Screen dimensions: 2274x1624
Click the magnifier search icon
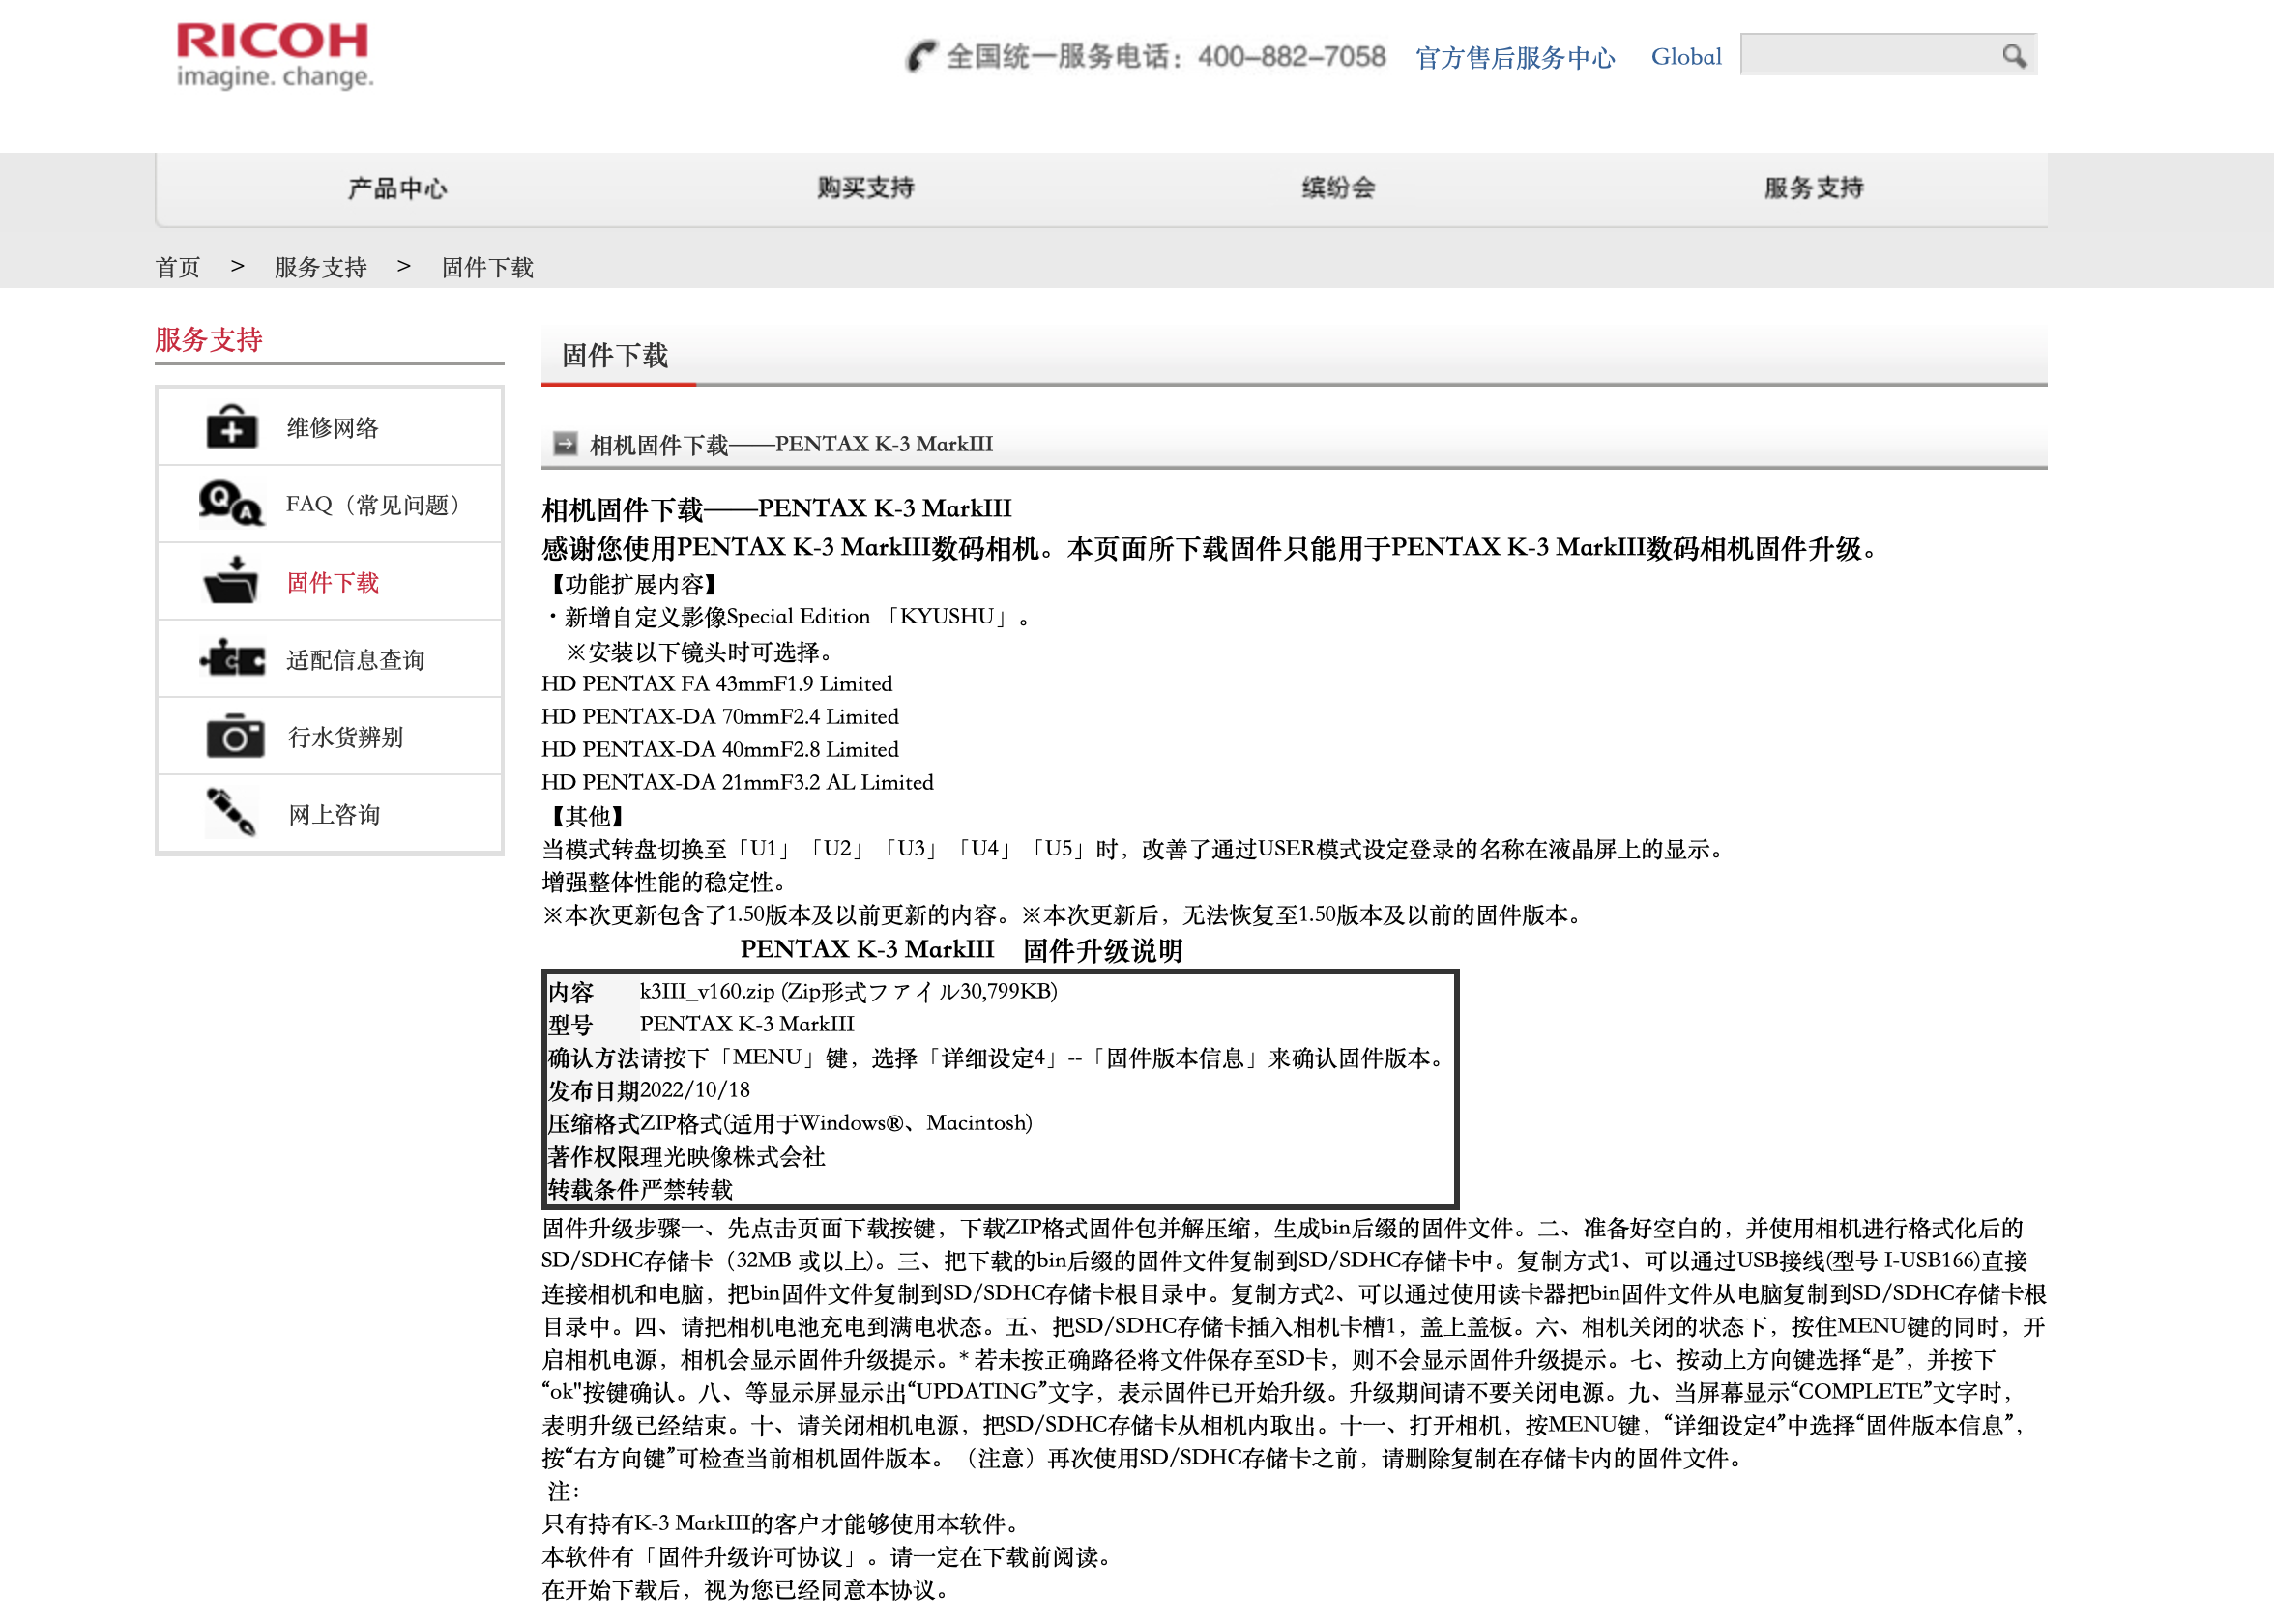(x=2014, y=56)
